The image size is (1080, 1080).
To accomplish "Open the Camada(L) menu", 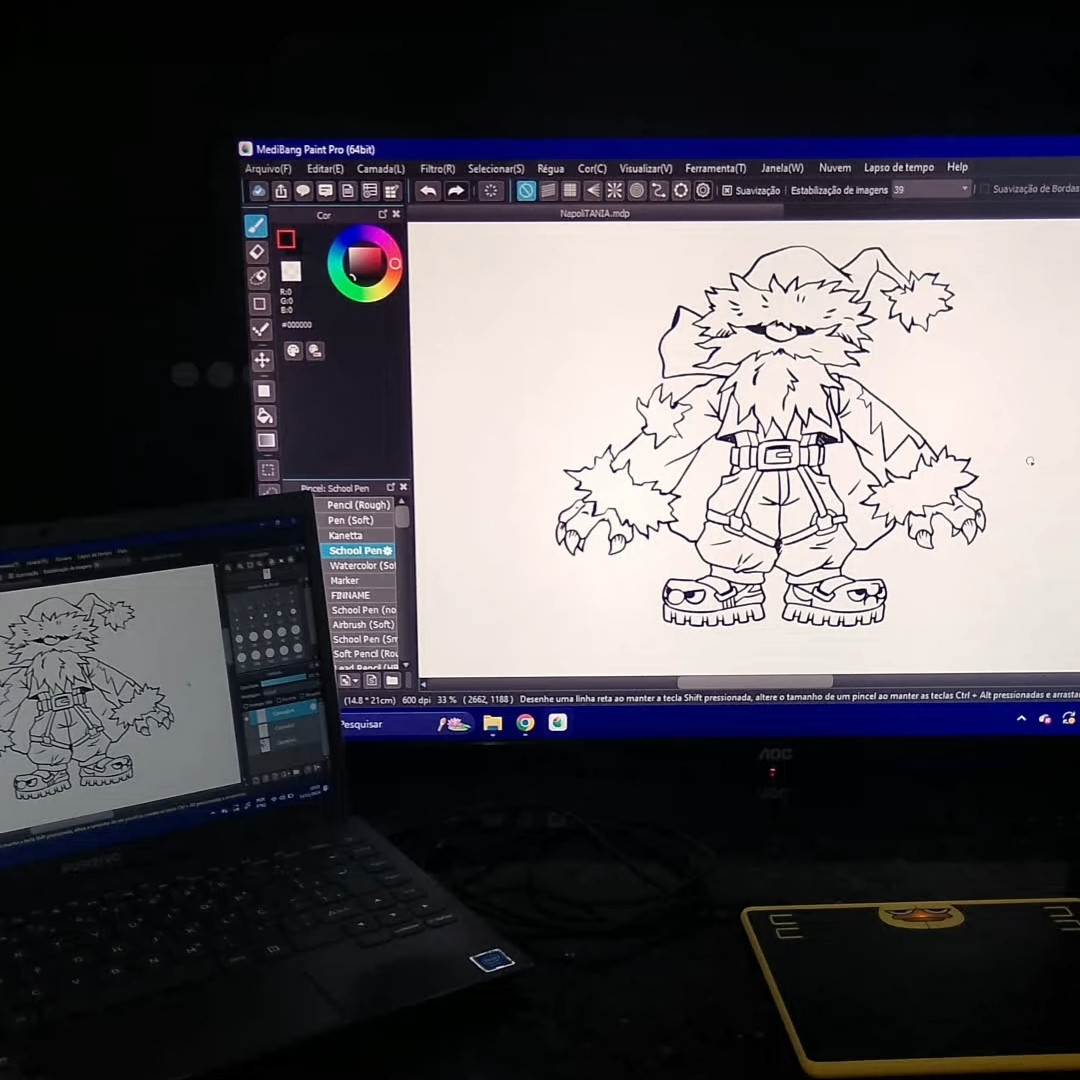I will [381, 169].
